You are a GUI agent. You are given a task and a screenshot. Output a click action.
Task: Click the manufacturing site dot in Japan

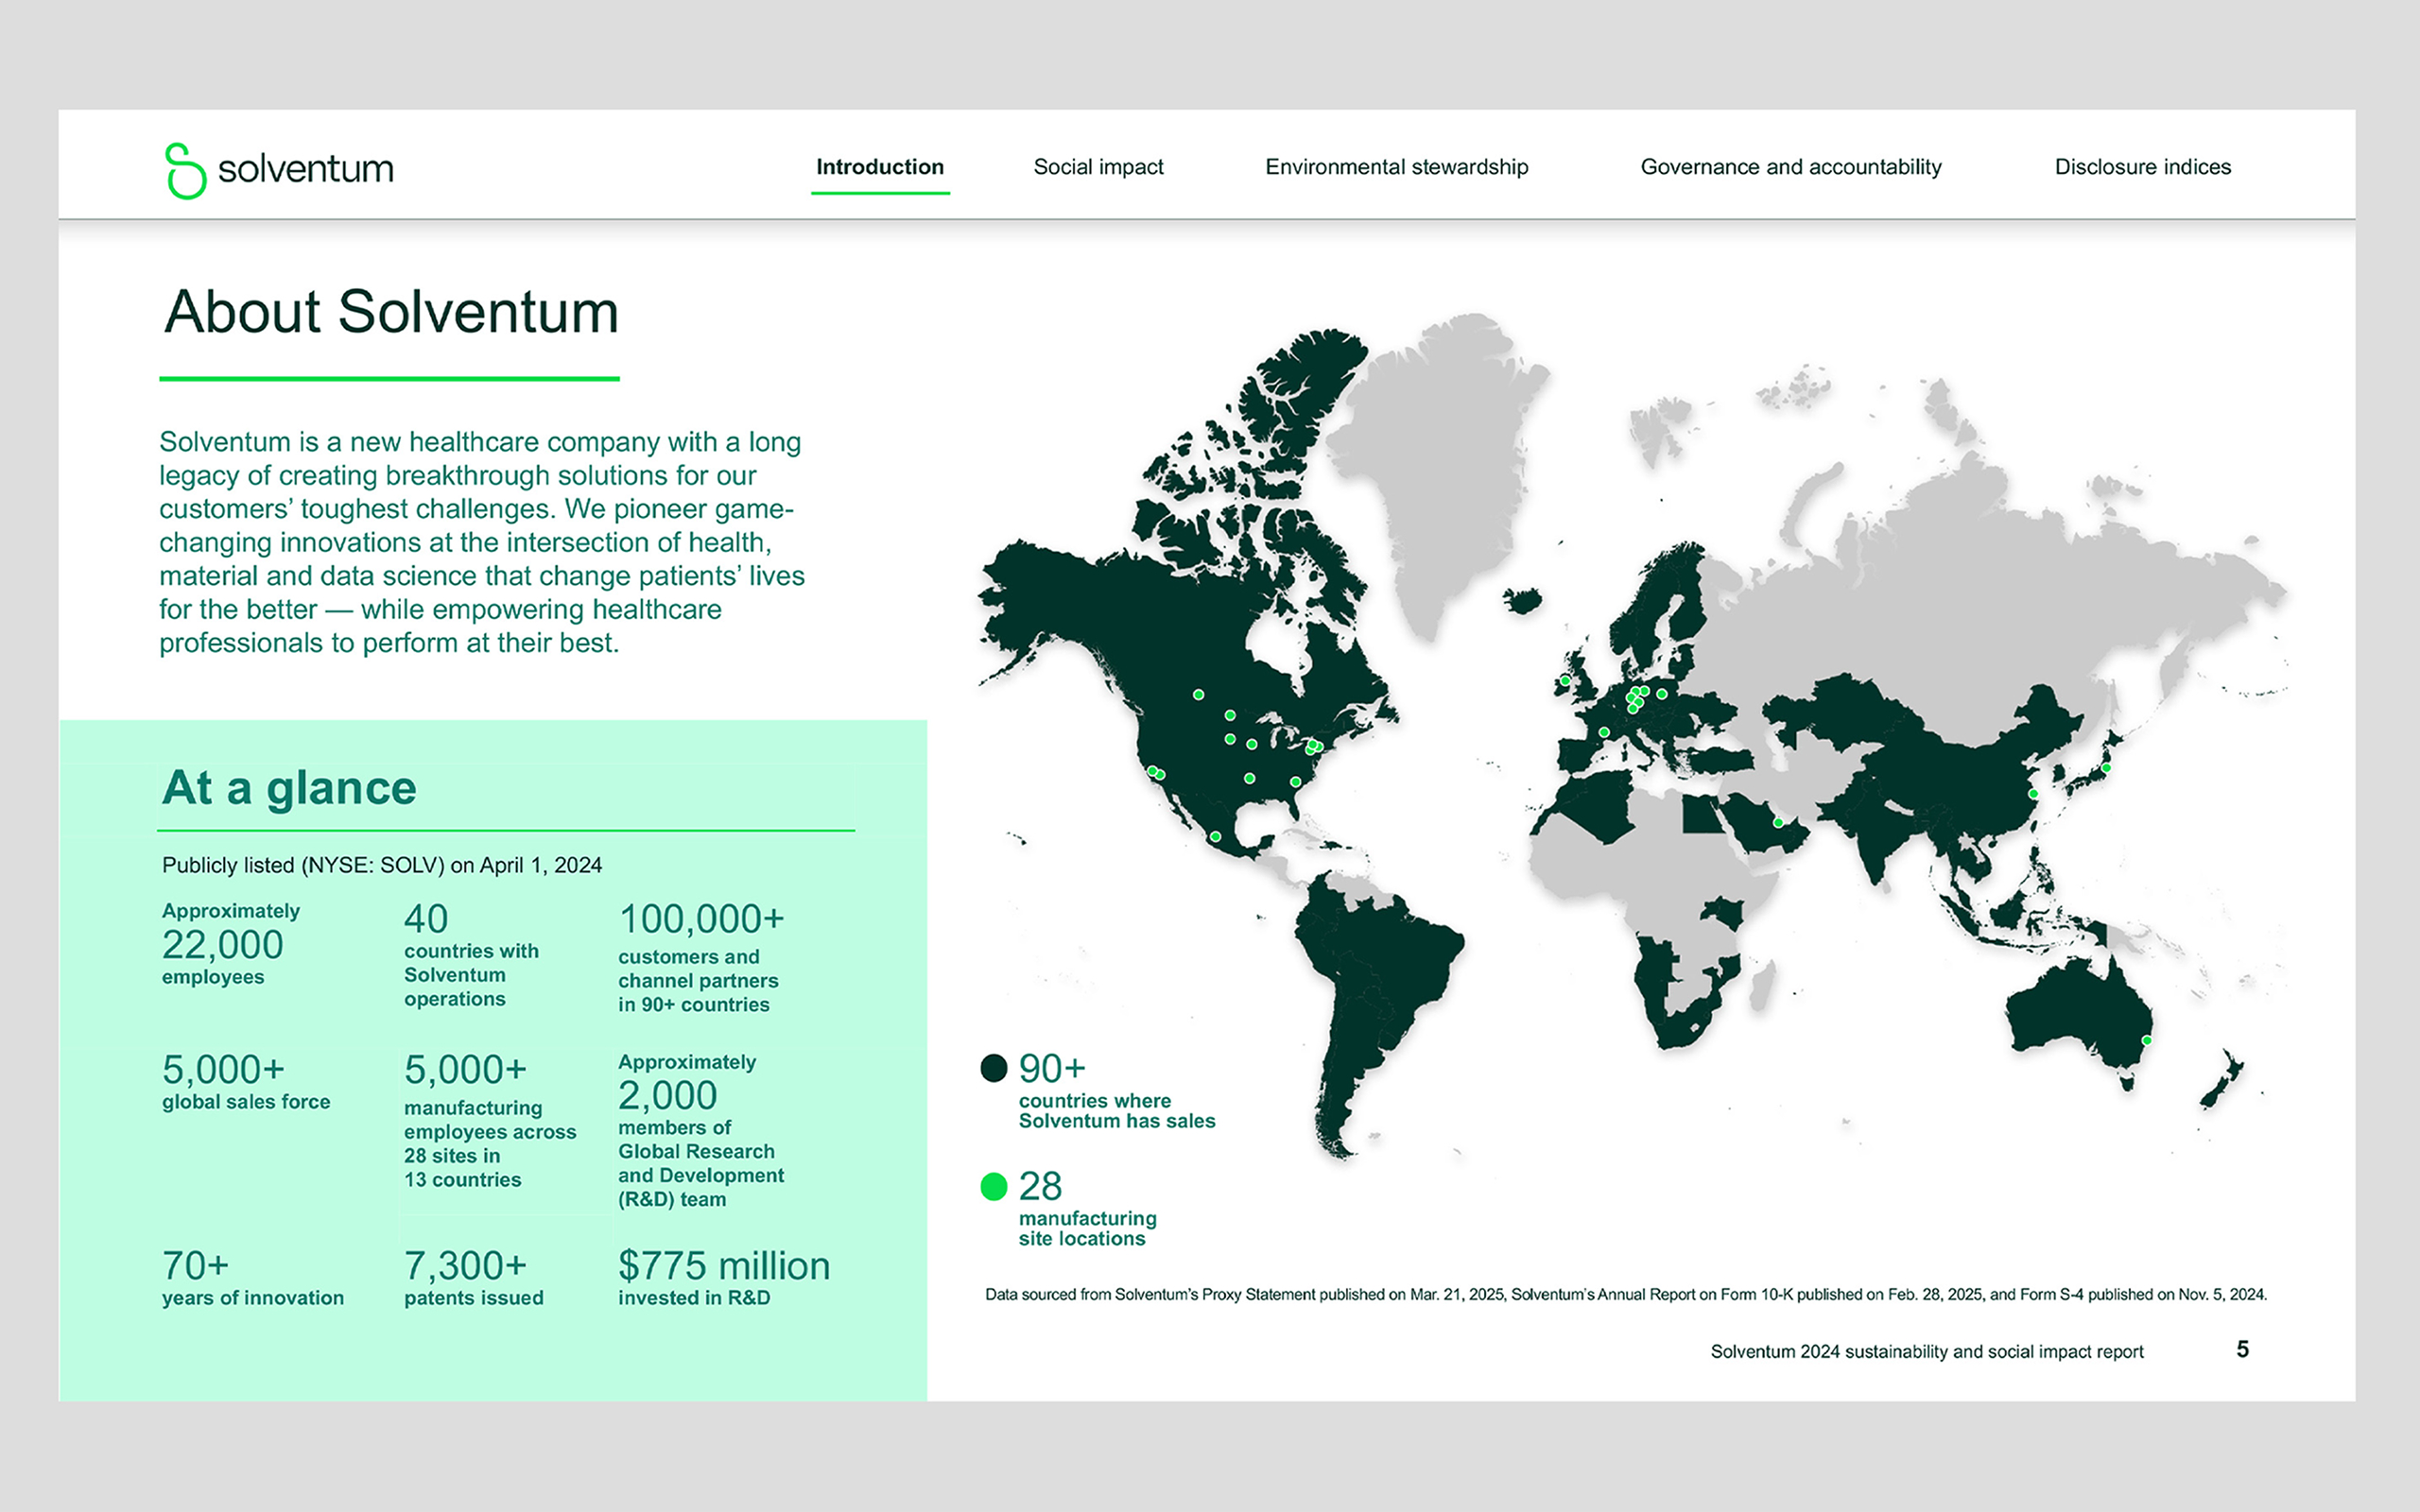pyautogui.click(x=2105, y=768)
